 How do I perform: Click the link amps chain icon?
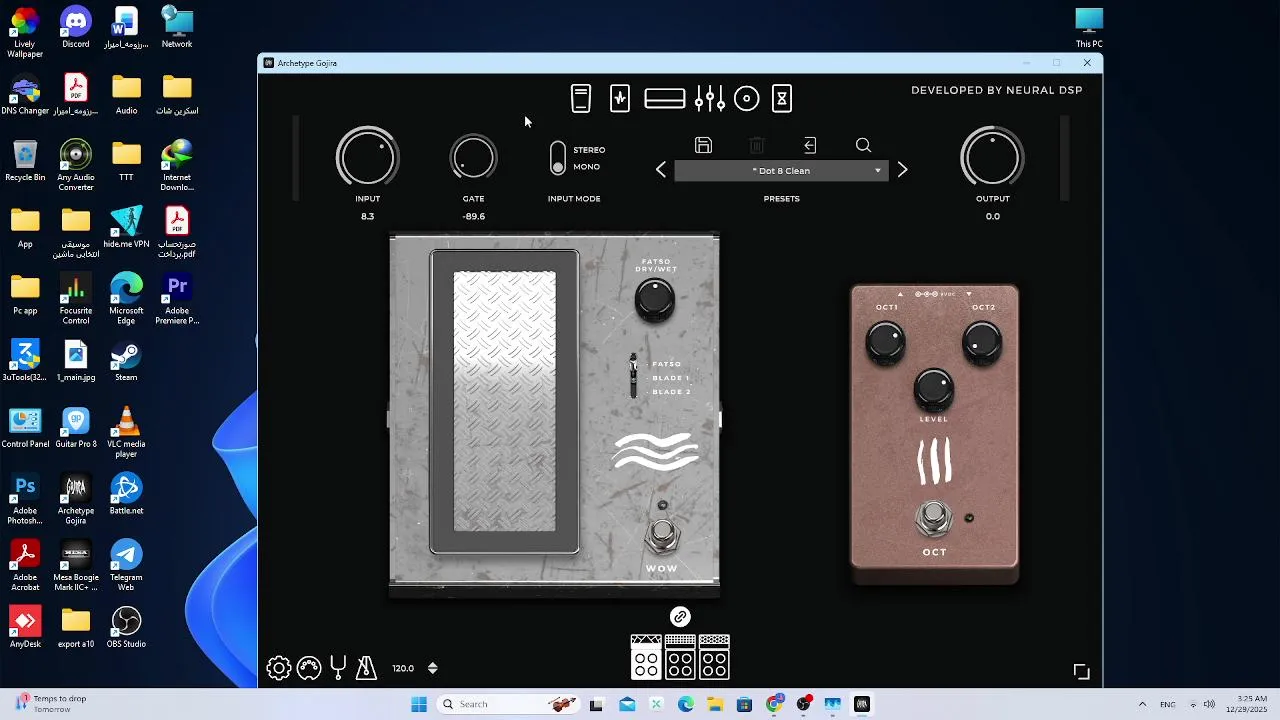click(x=680, y=617)
